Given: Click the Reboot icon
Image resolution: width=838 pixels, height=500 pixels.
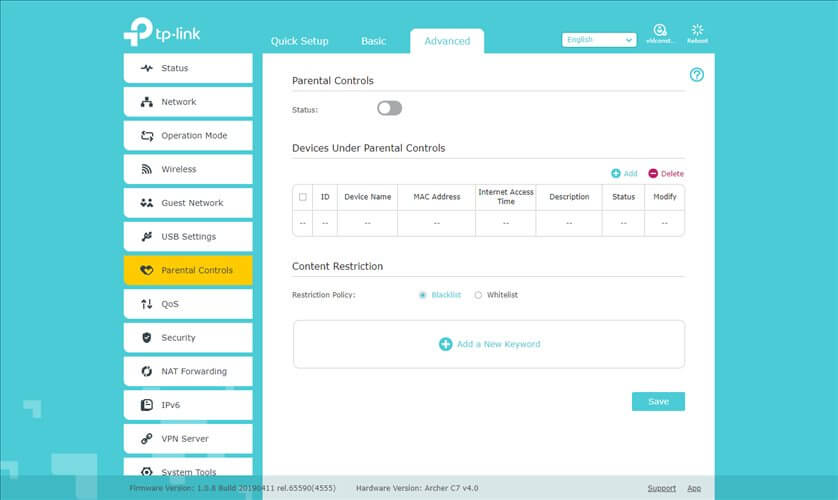Looking at the screenshot, I should click(697, 31).
